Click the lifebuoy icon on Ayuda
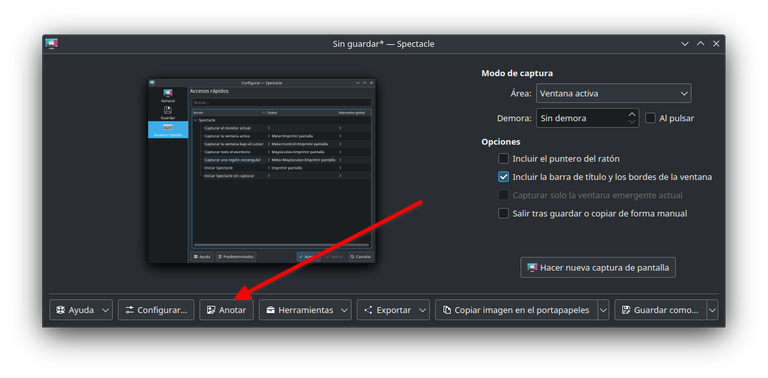768x378 pixels. click(x=61, y=310)
